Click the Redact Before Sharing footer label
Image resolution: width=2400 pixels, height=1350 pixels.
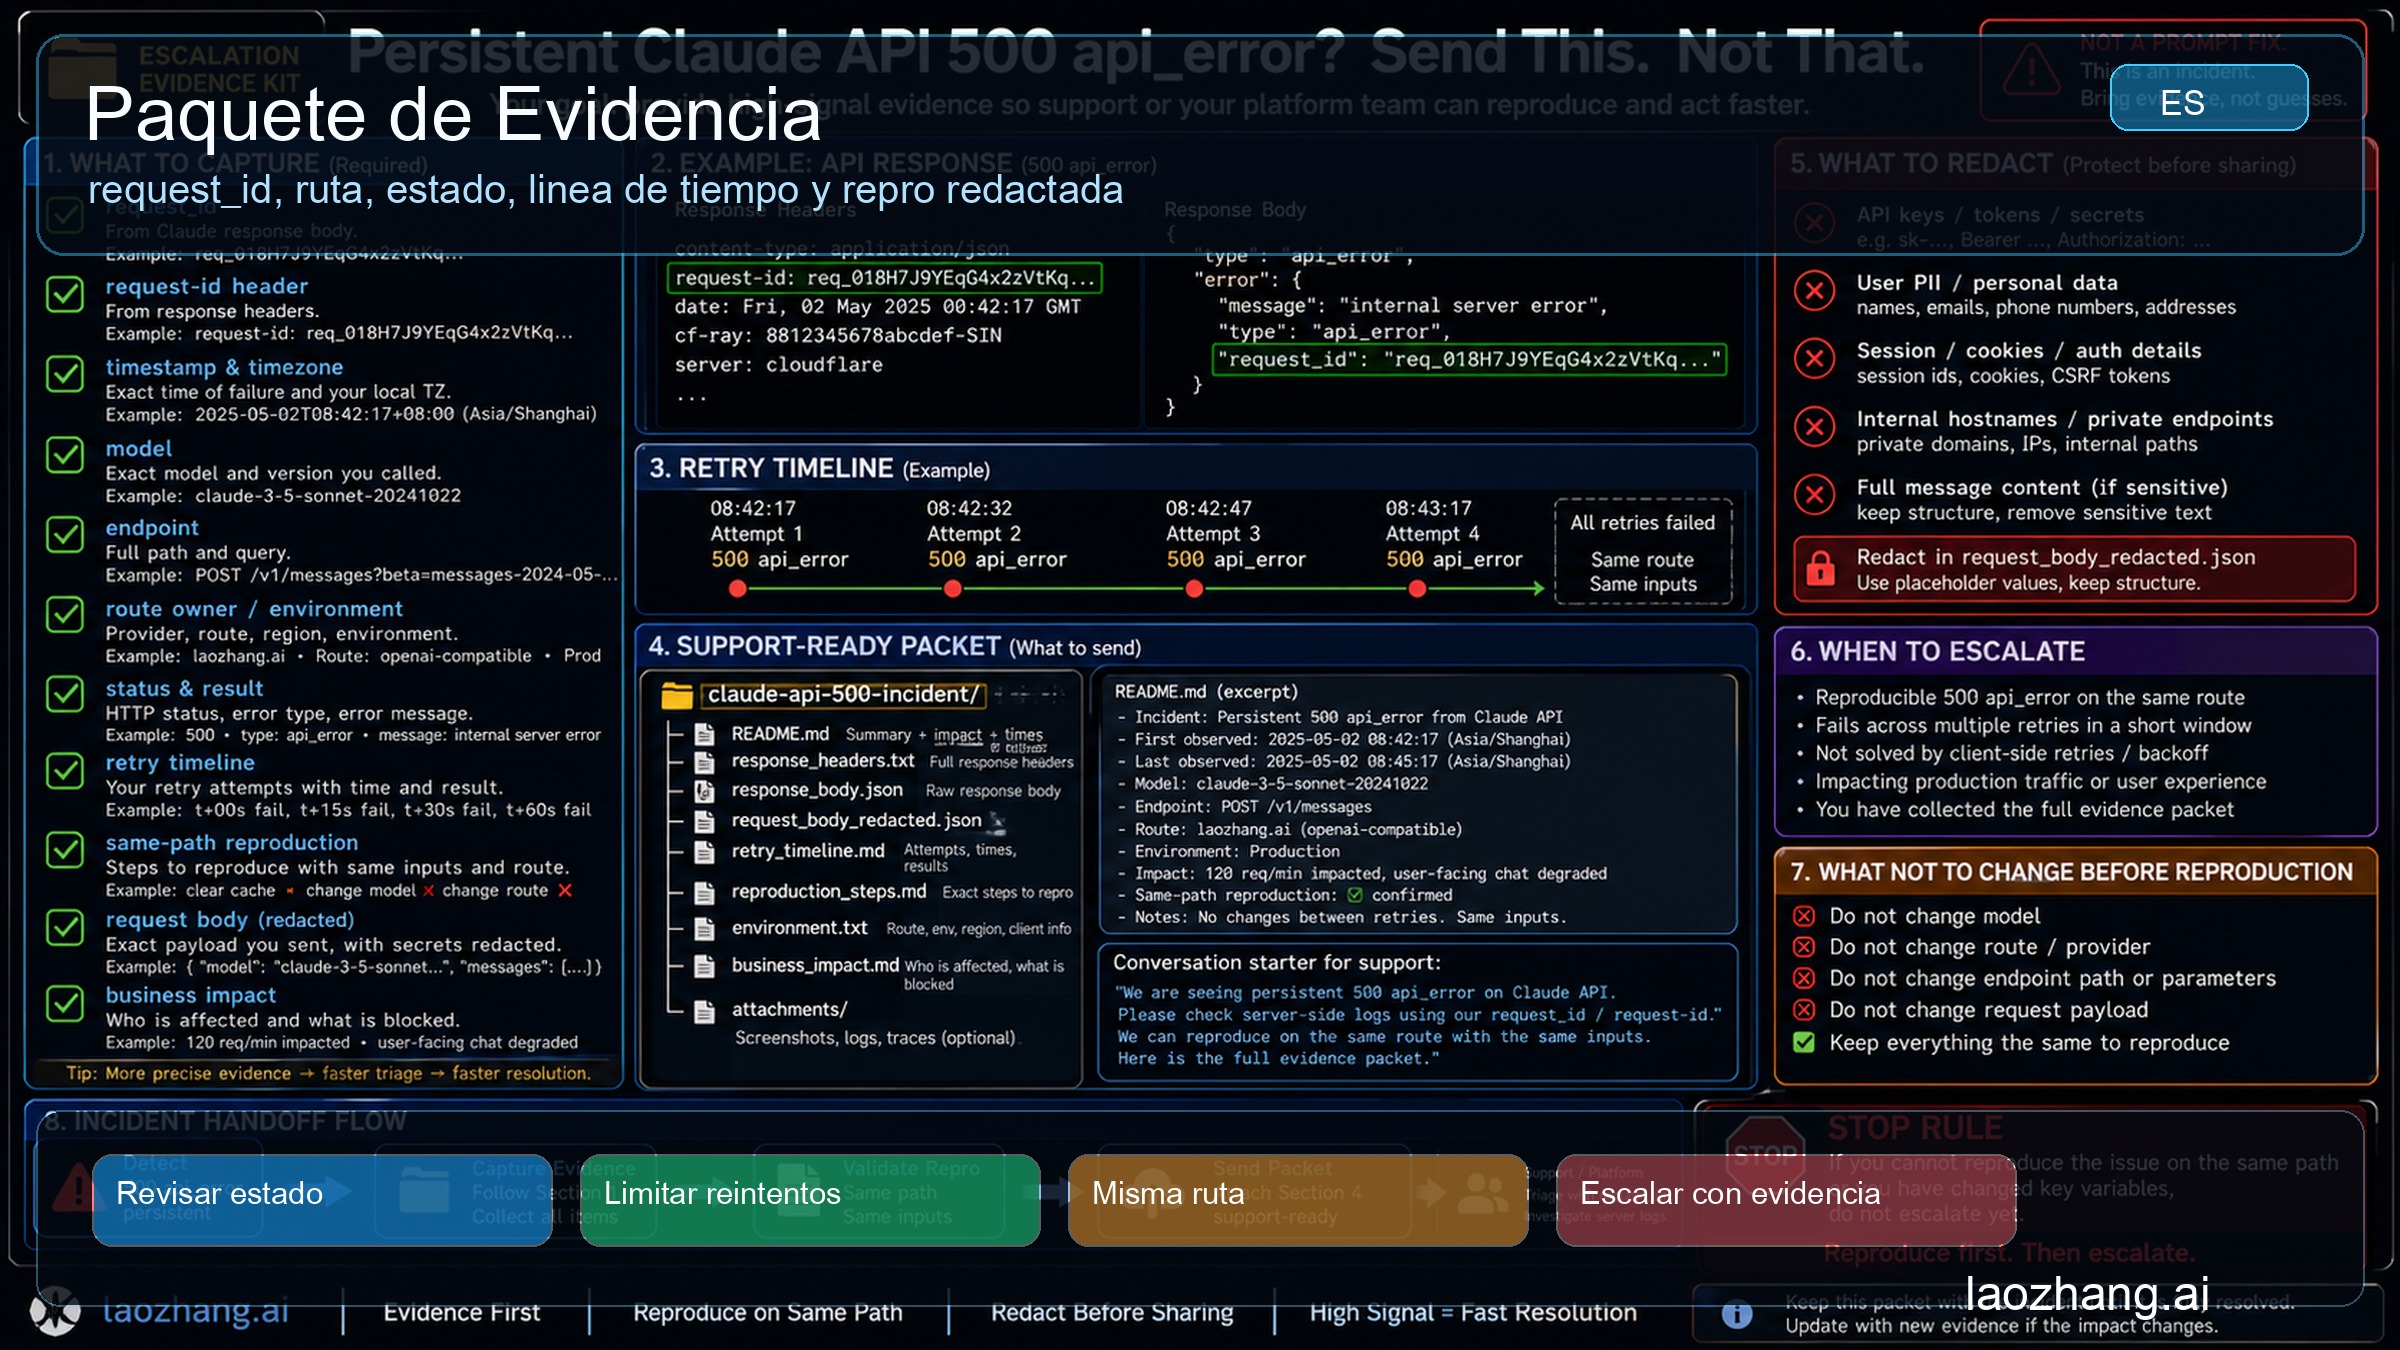click(x=1112, y=1313)
